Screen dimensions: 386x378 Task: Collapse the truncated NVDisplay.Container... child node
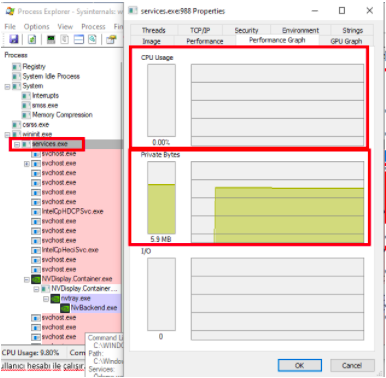click(36, 289)
